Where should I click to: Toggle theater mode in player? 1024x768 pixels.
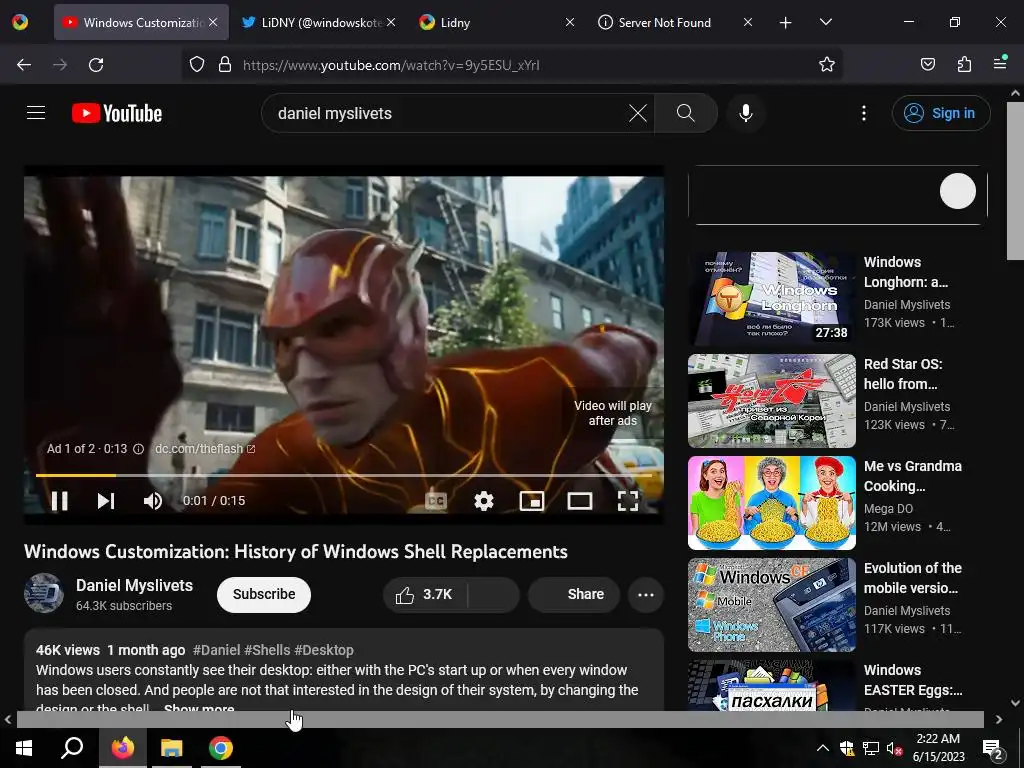(x=580, y=501)
